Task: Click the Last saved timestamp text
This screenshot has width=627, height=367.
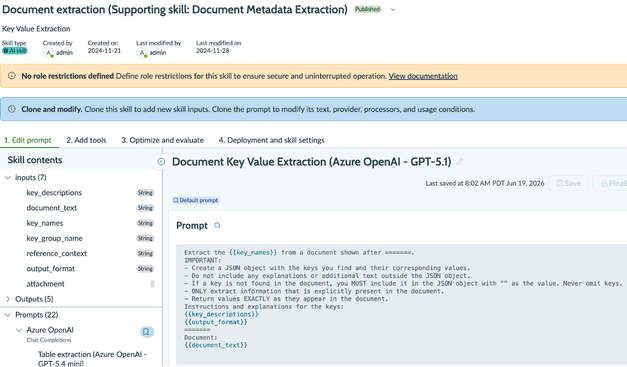Action: 485,183
